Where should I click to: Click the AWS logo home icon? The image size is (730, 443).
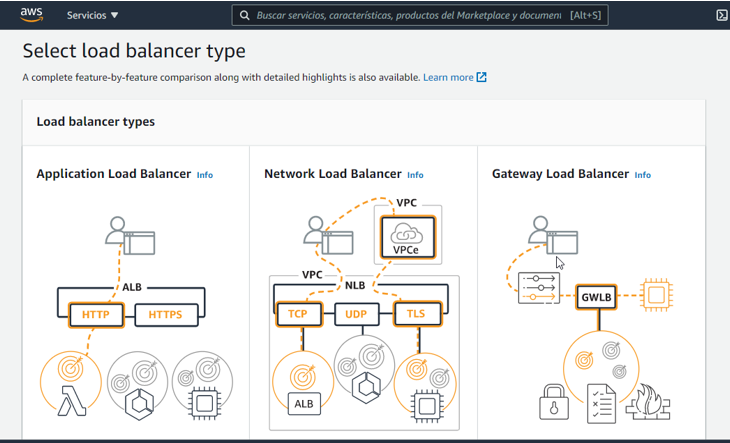click(32, 15)
